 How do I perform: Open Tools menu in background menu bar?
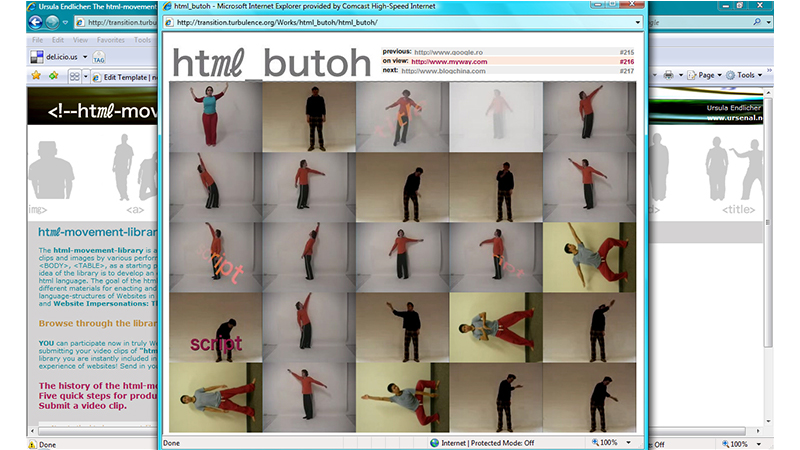point(142,40)
